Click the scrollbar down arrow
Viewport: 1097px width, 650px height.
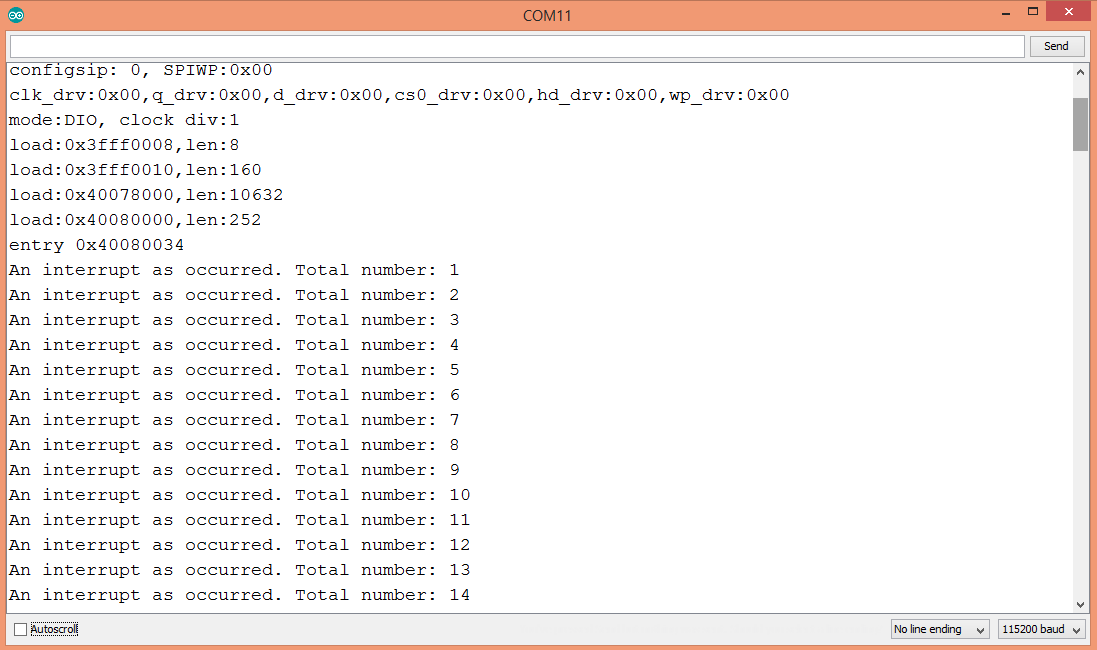pos(1081,603)
